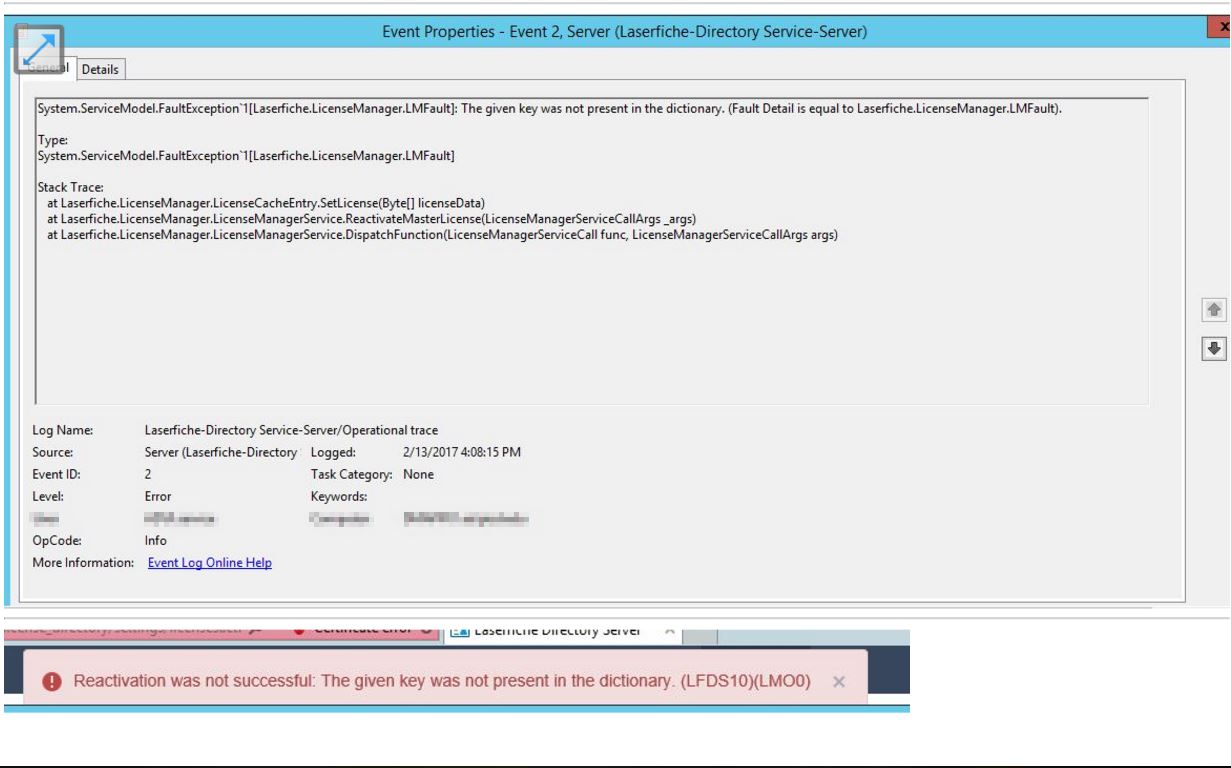Select the OpCode value Info
Image resolution: width=1231 pixels, height=768 pixels.
pyautogui.click(x=156, y=540)
